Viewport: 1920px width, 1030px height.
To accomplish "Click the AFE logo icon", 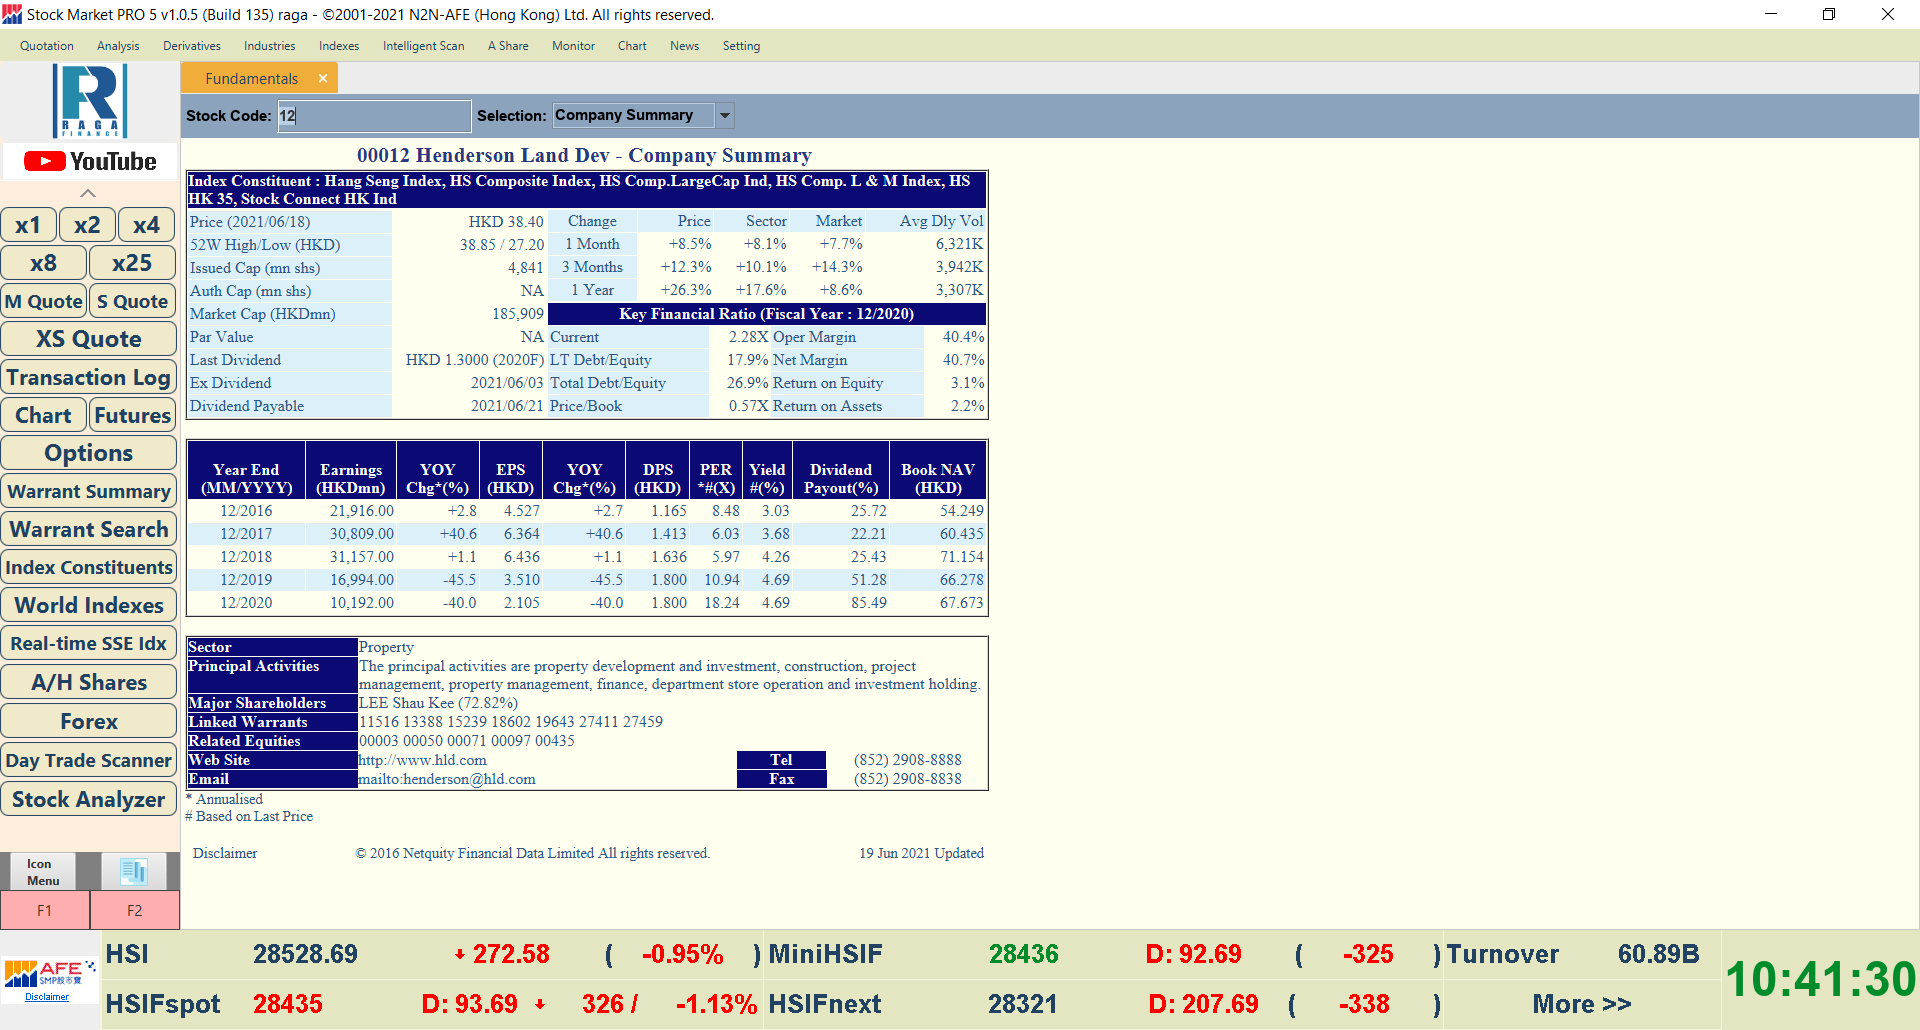I will 48,972.
